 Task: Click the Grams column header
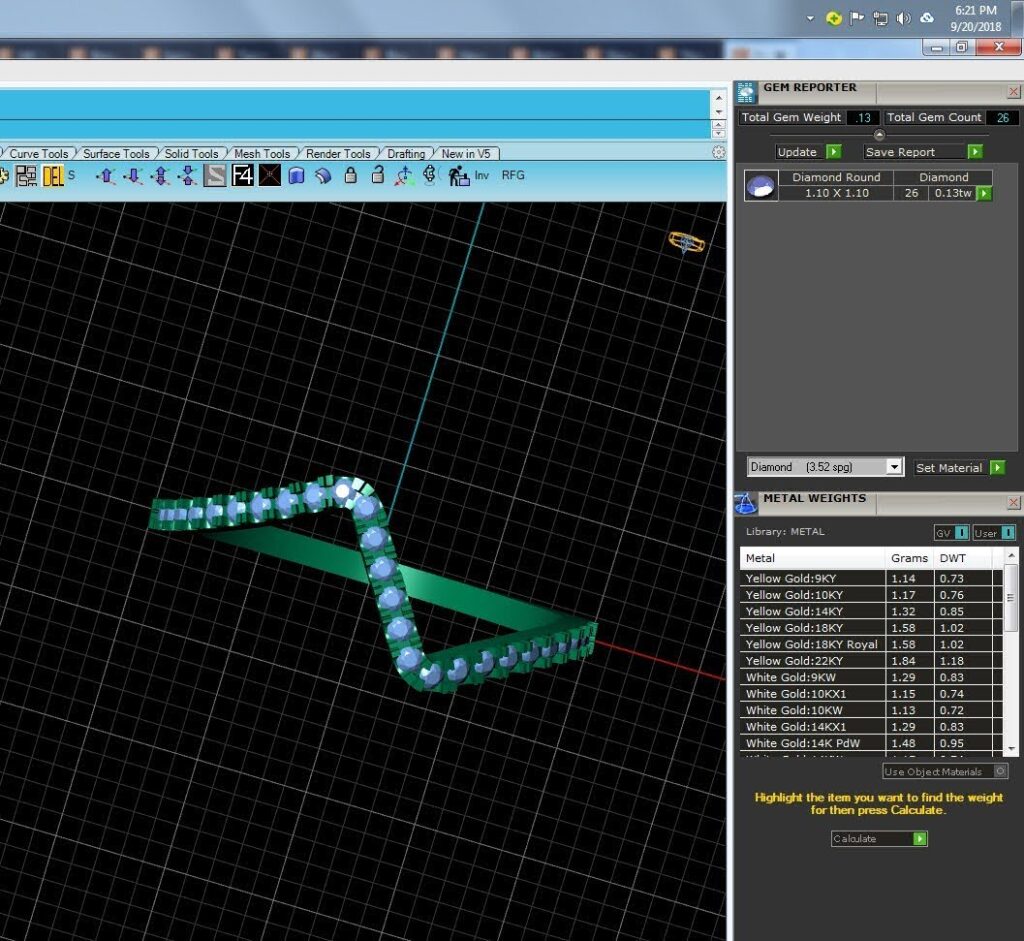pos(909,558)
